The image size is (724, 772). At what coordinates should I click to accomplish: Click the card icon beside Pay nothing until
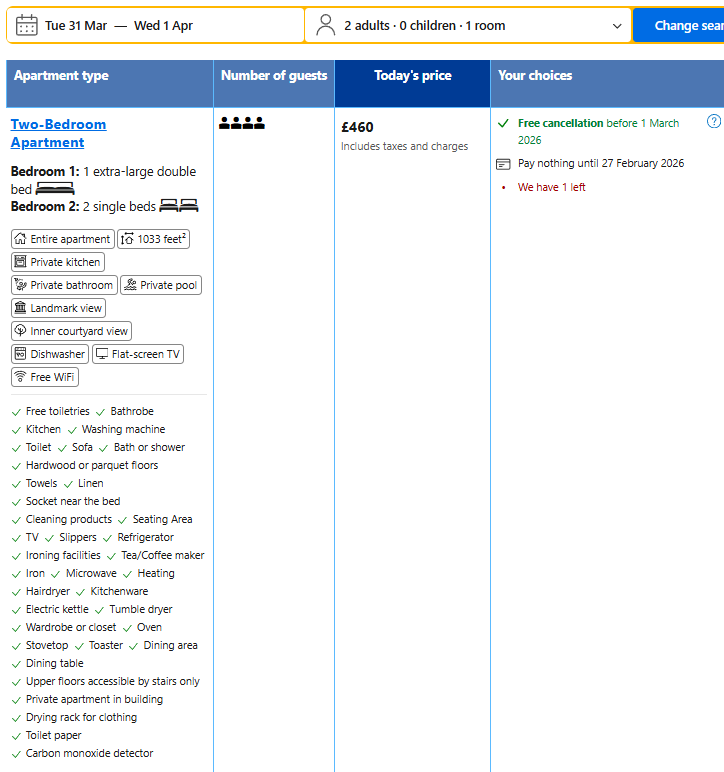[x=503, y=164]
